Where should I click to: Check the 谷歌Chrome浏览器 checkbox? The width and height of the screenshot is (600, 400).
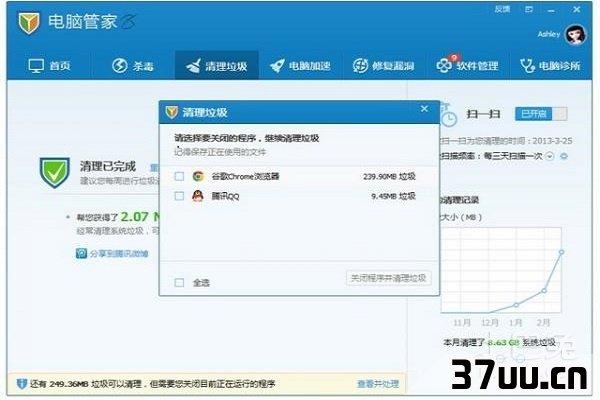(x=179, y=176)
